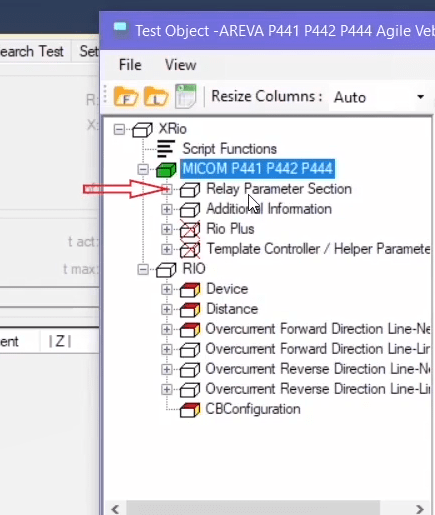Open the View menu

pyautogui.click(x=180, y=65)
